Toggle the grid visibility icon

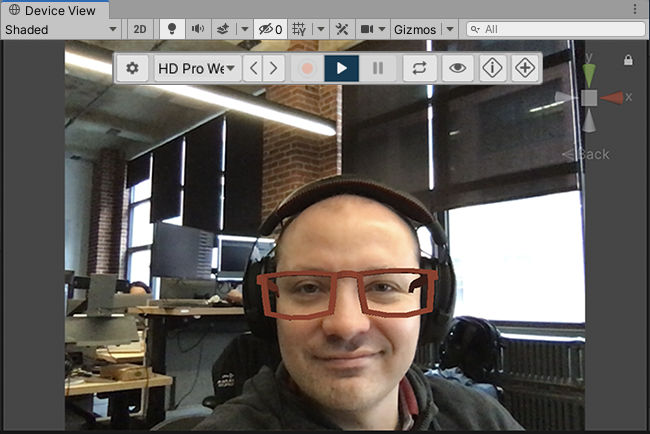point(299,29)
